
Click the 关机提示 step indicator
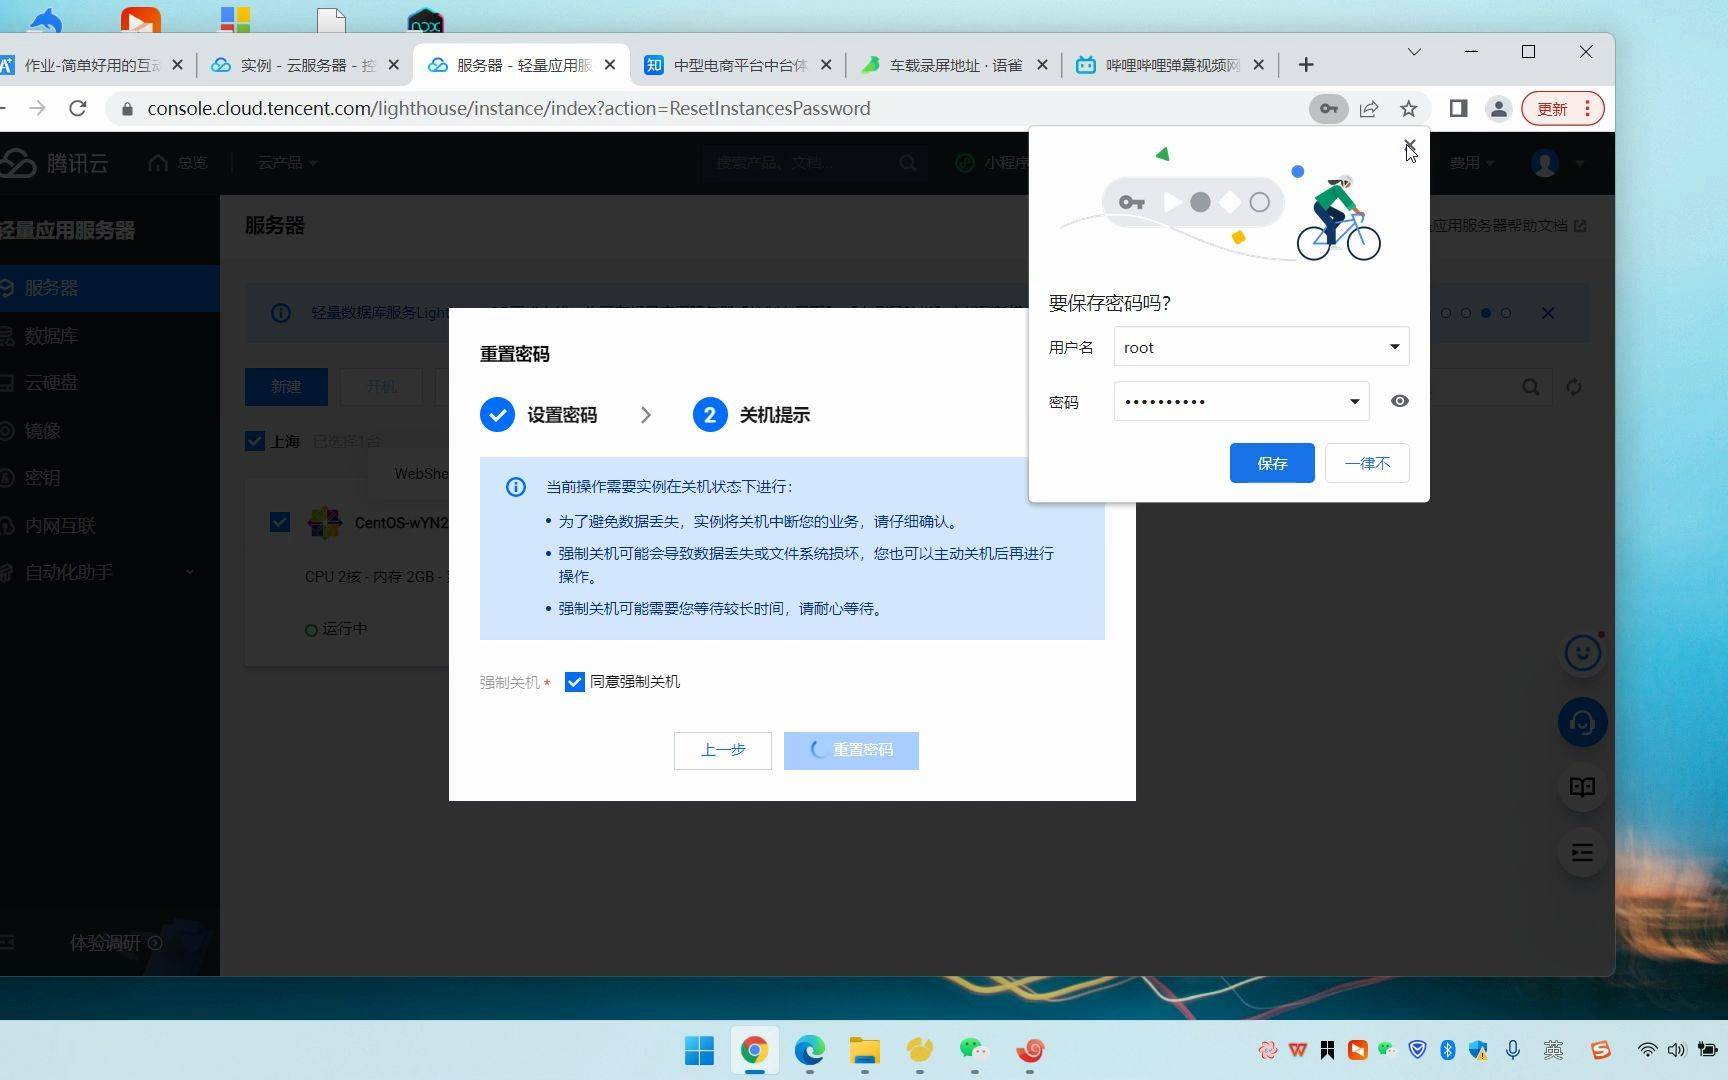point(752,415)
